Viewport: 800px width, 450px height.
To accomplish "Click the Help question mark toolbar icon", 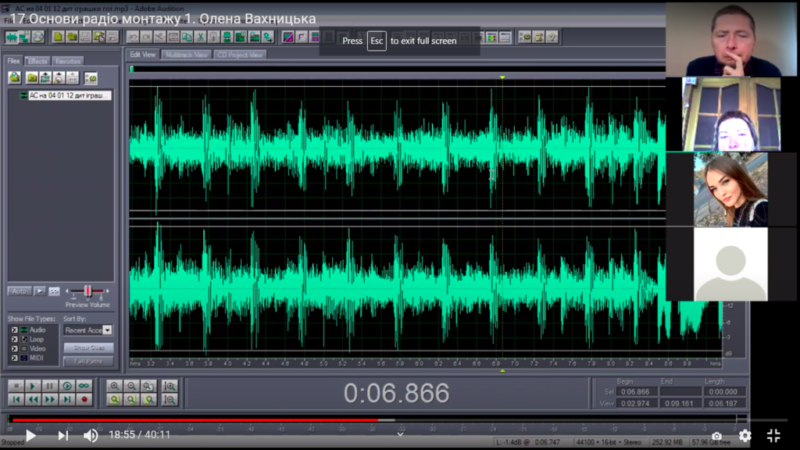I will [552, 37].
